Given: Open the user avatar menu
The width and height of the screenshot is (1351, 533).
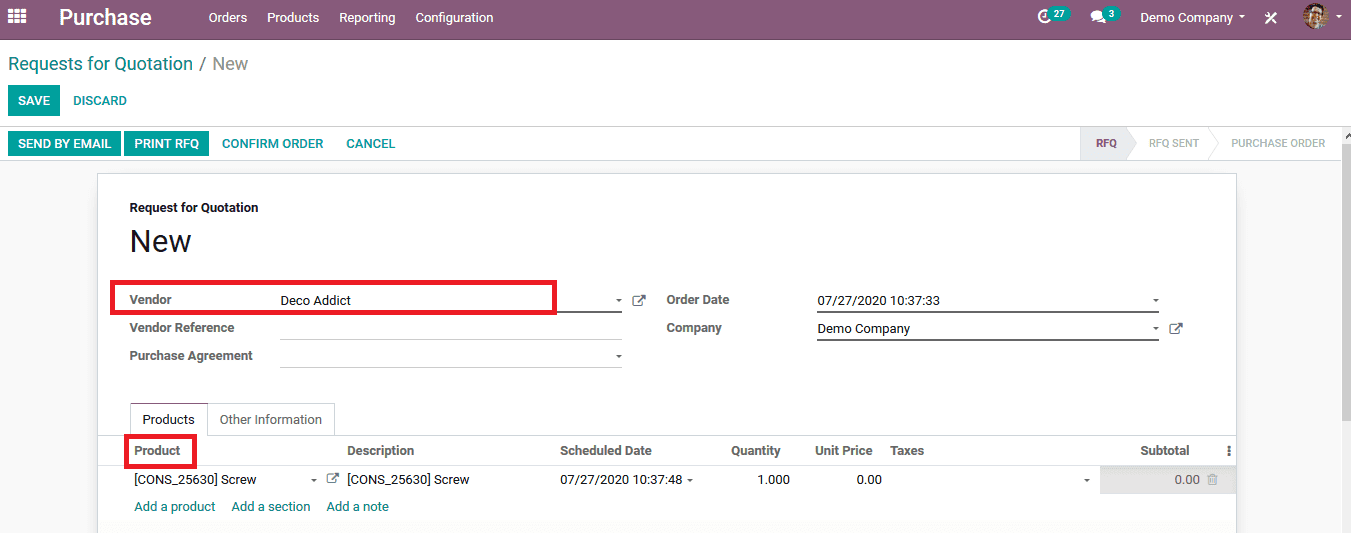Looking at the screenshot, I should pyautogui.click(x=1316, y=17).
